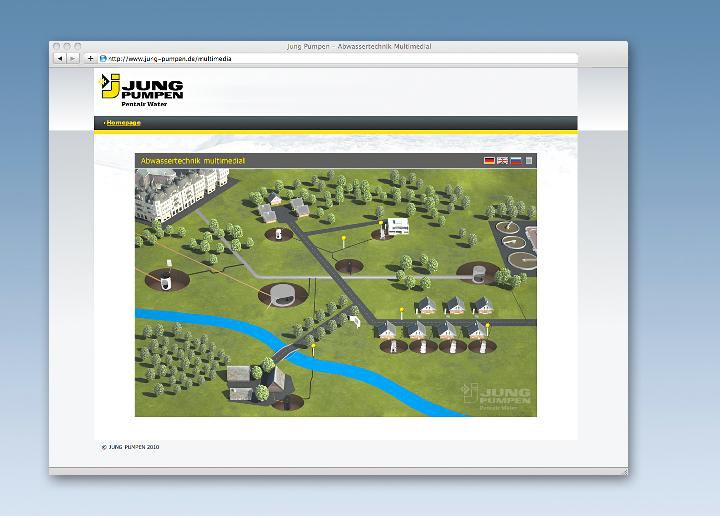Click the yellow alarm lamp by the bridge
Viewport: 720px width, 516px height.
(x=313, y=346)
